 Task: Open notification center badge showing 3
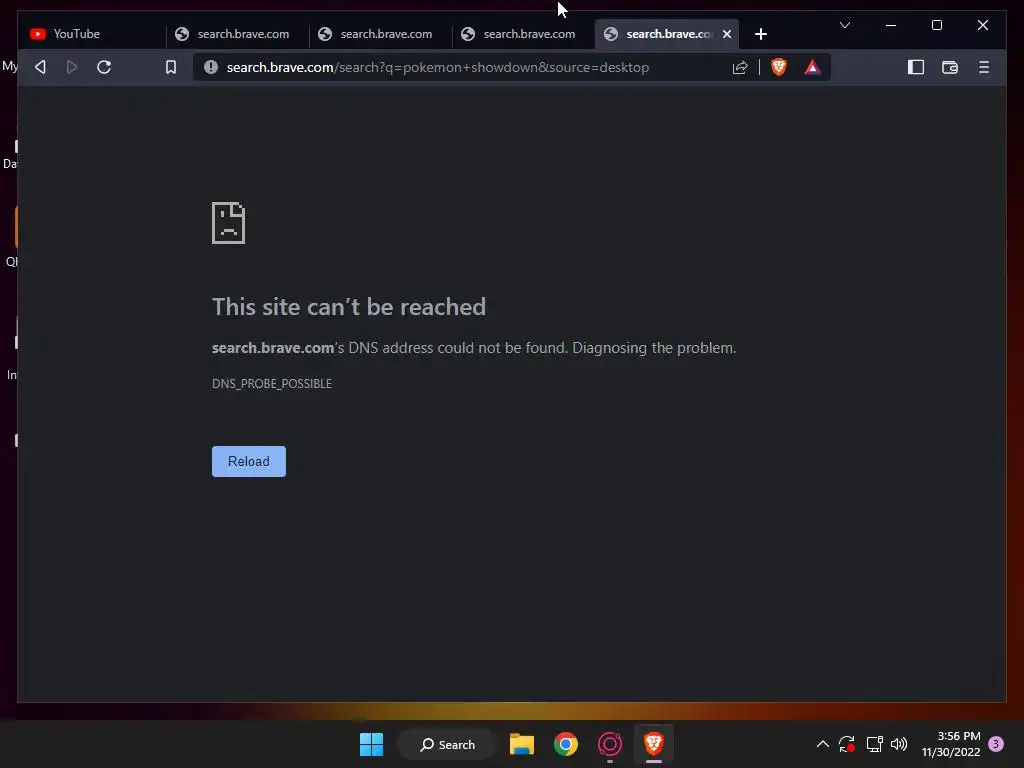[x=996, y=744]
